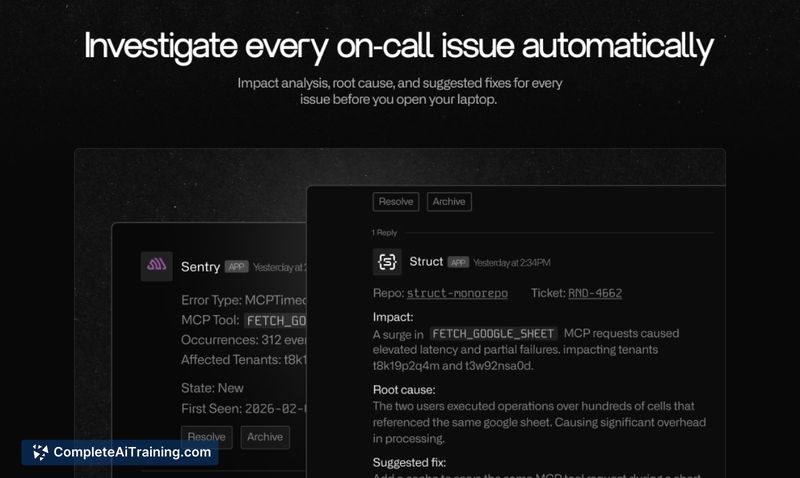Viewport: 800px width, 478px height.
Task: Click the Struct sender name
Action: (426, 262)
